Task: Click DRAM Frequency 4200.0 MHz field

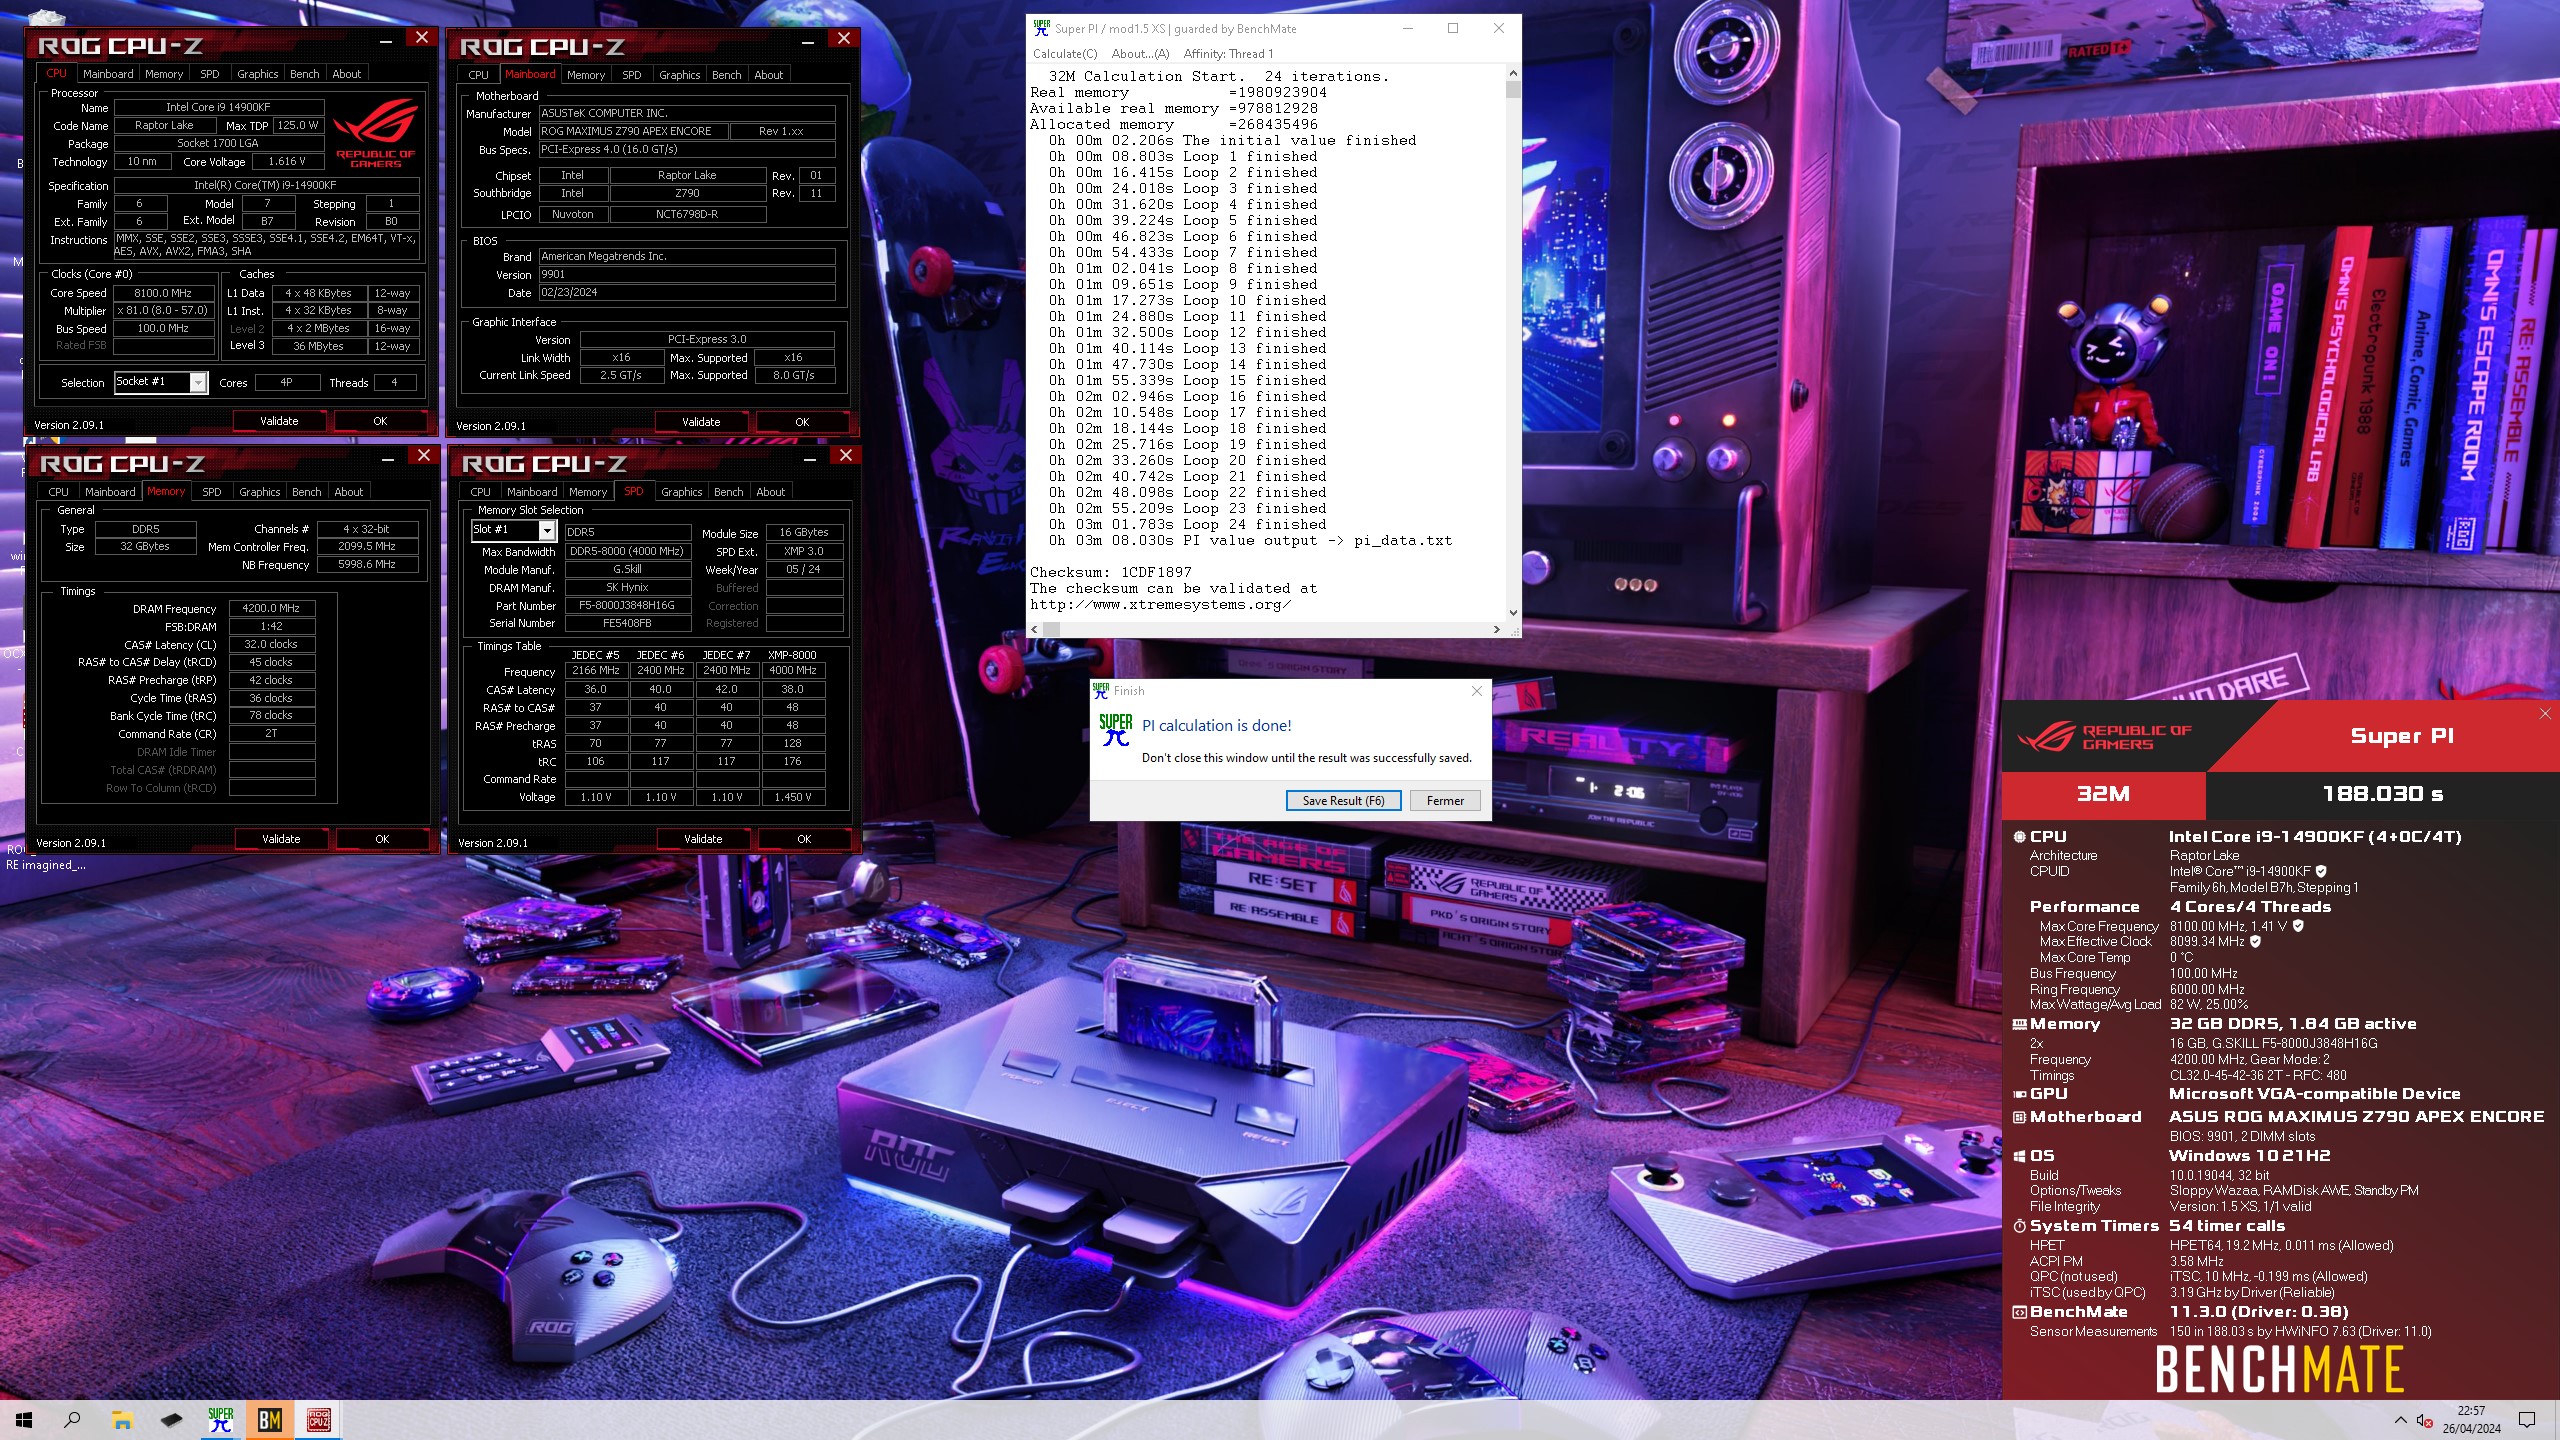Action: point(272,608)
